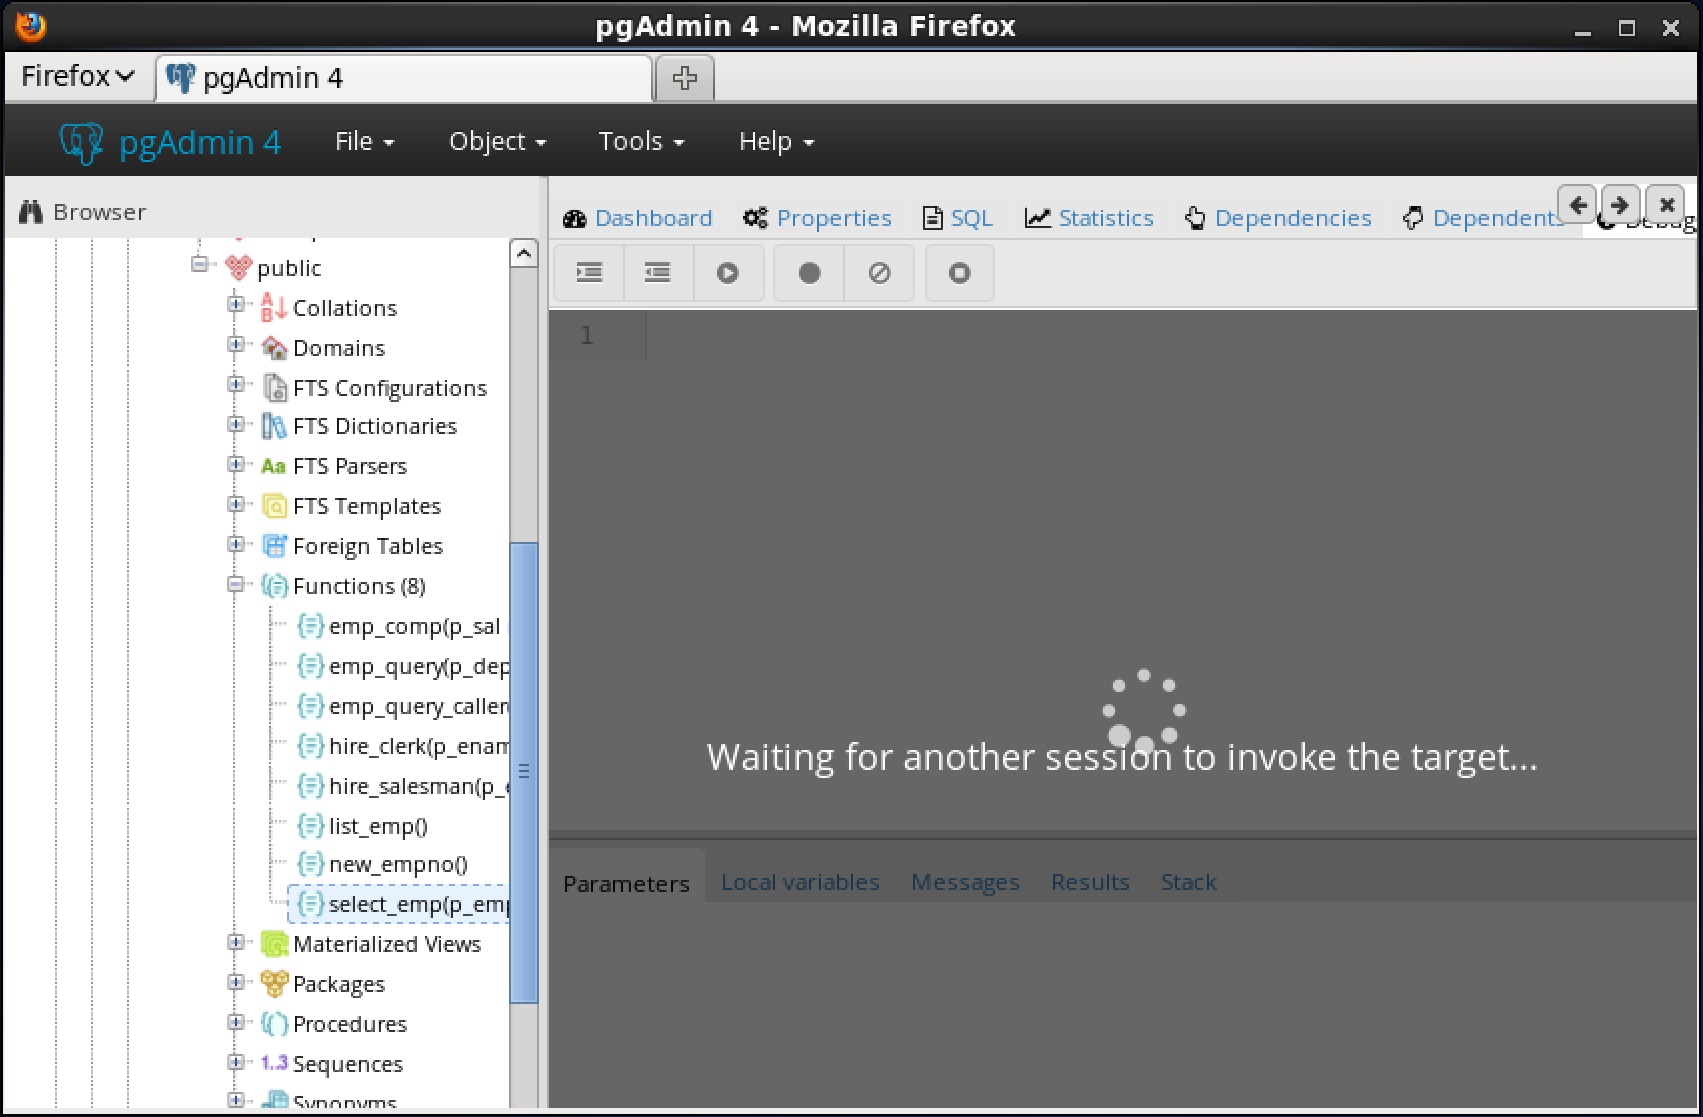Click the Step over debugger icon
Viewport: 1703px width, 1117px height.
(x=658, y=273)
